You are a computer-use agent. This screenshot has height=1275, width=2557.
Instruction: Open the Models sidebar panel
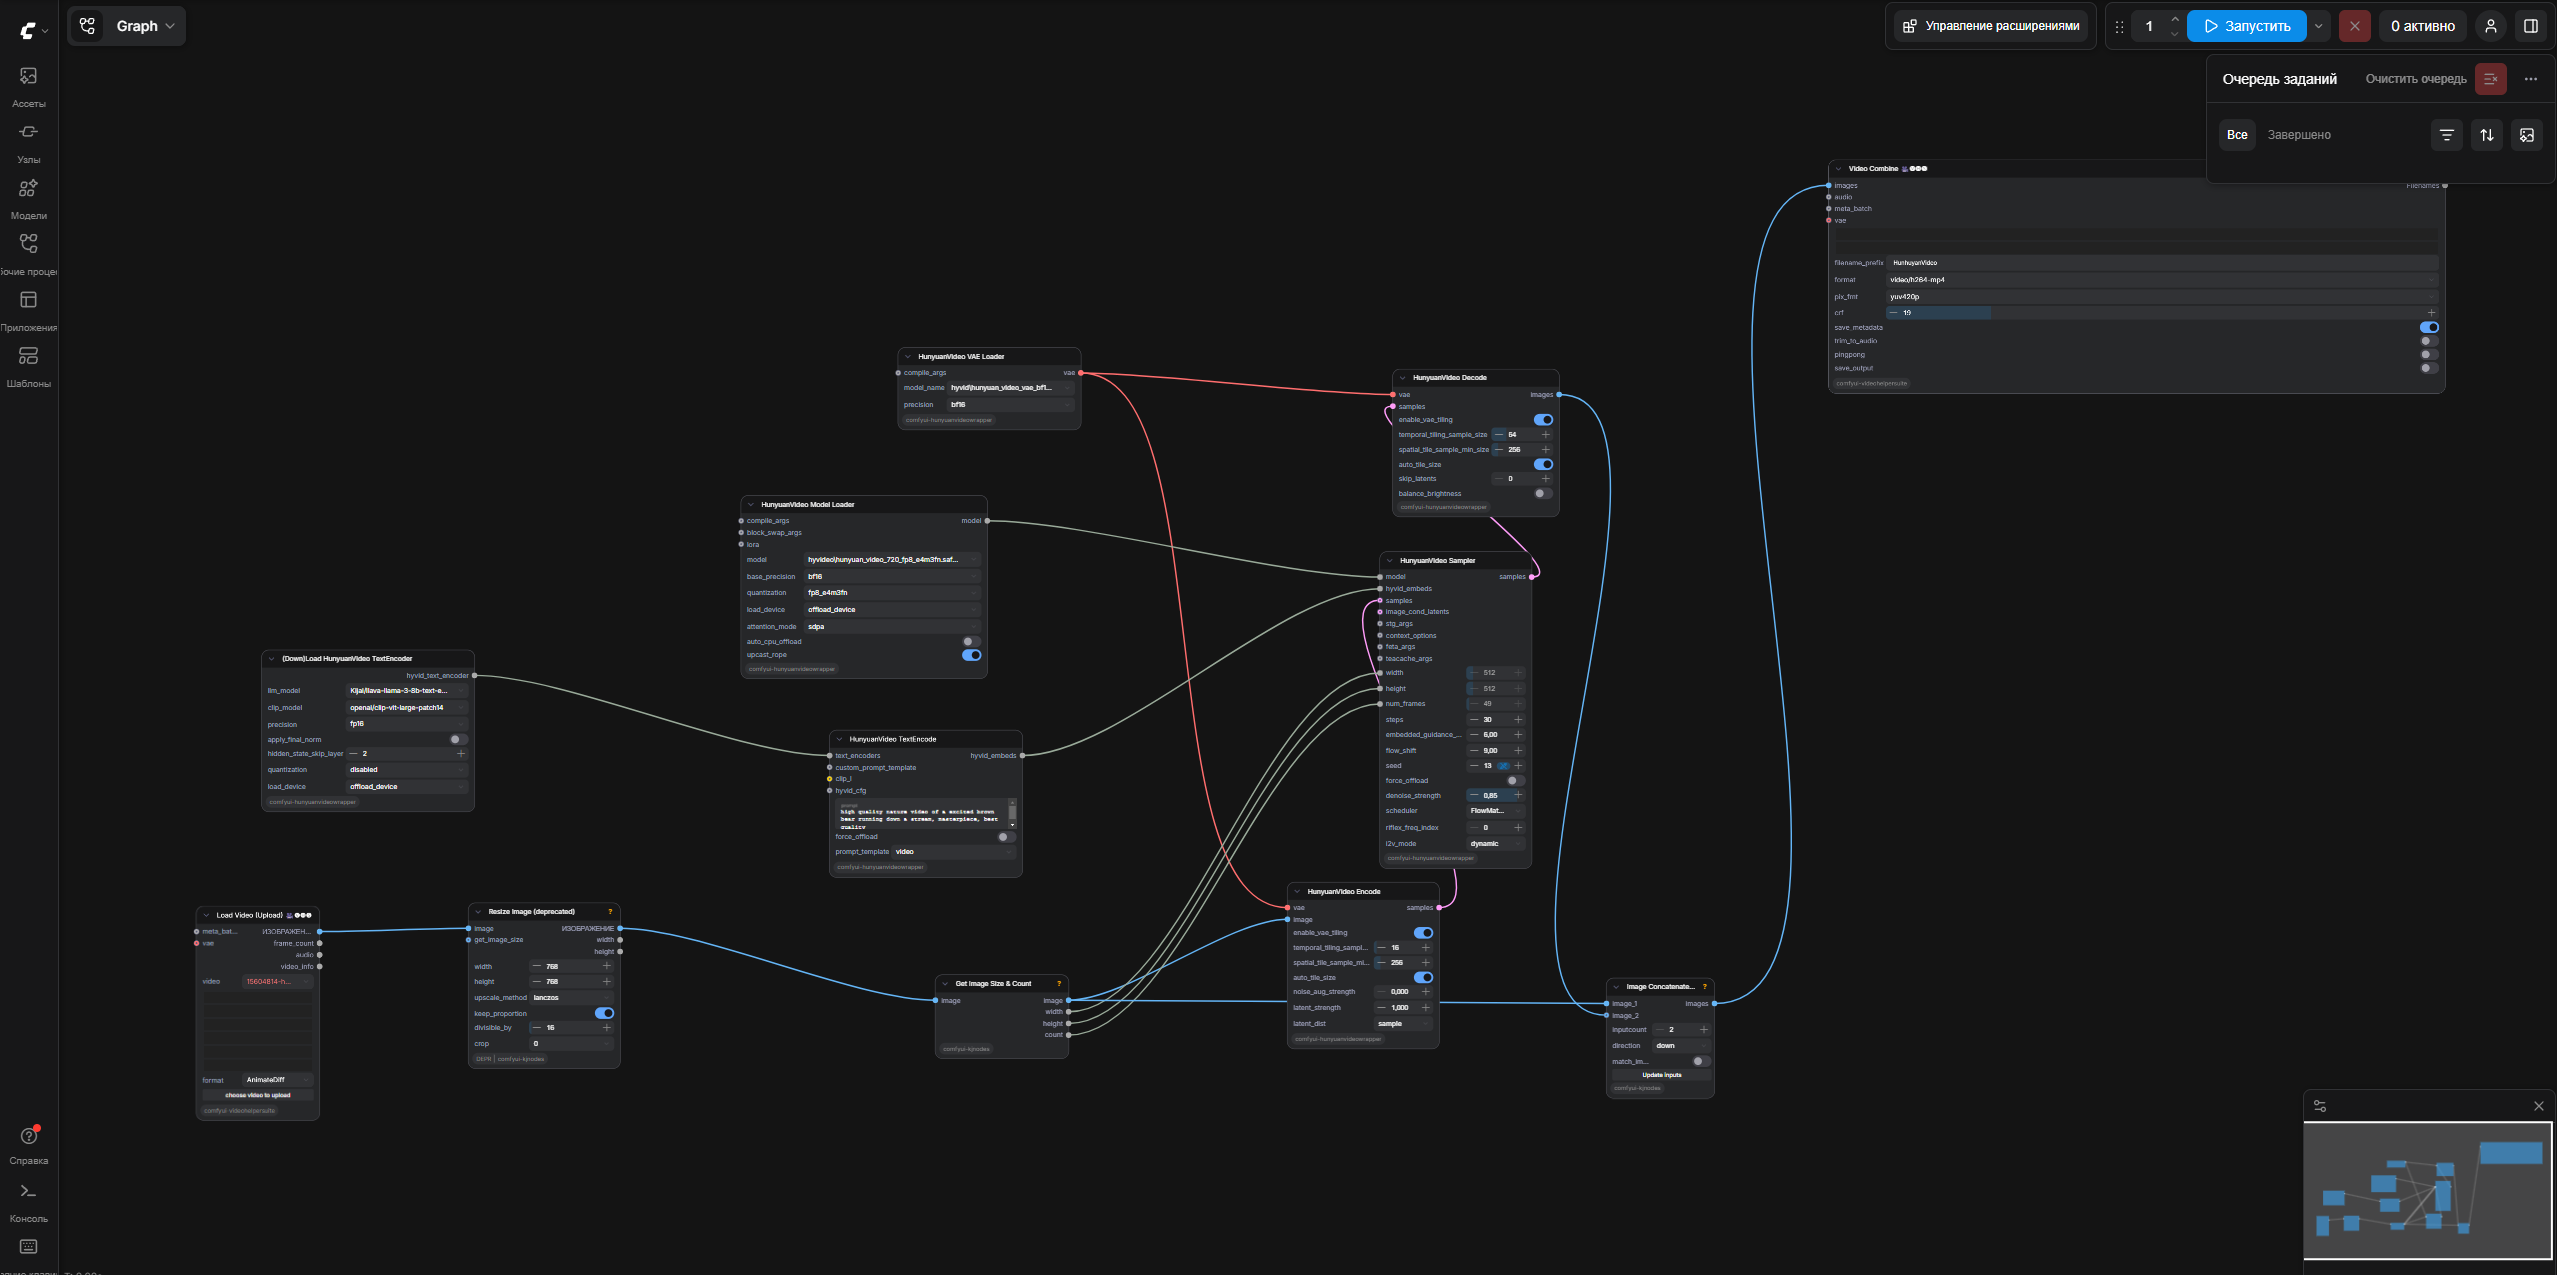pos(29,198)
